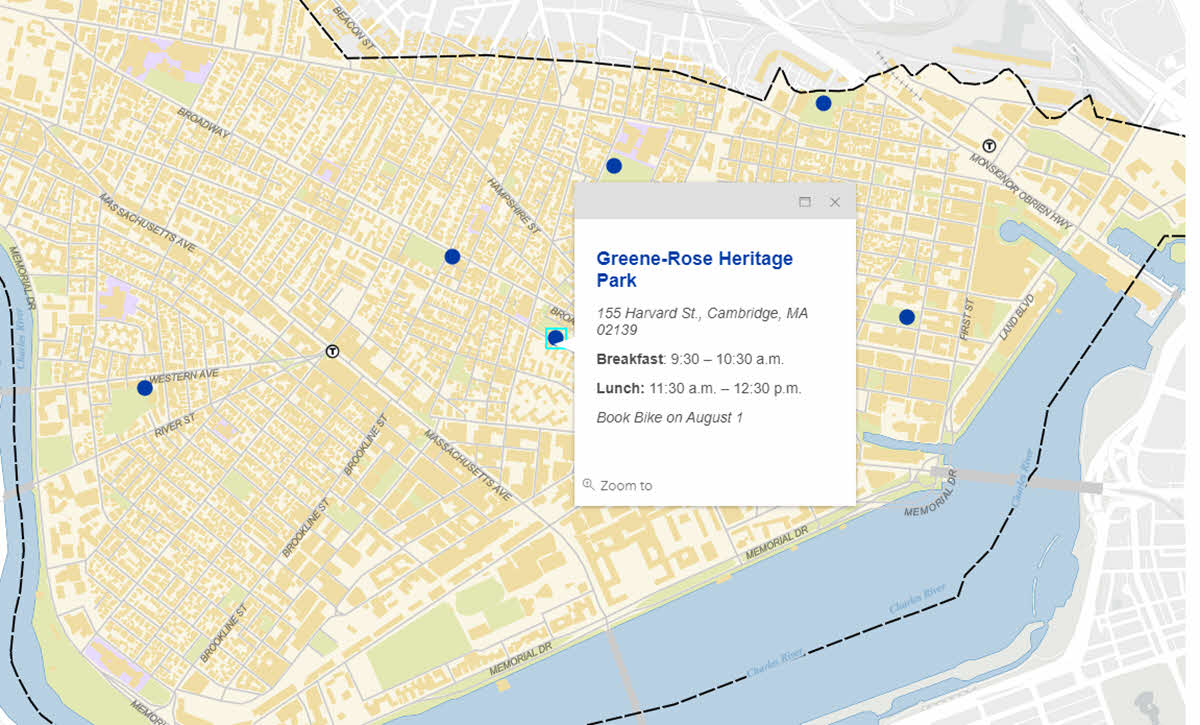This screenshot has height=725, width=1200.
Task: Click the T station icon on Massachusetts Ave
Action: click(332, 351)
